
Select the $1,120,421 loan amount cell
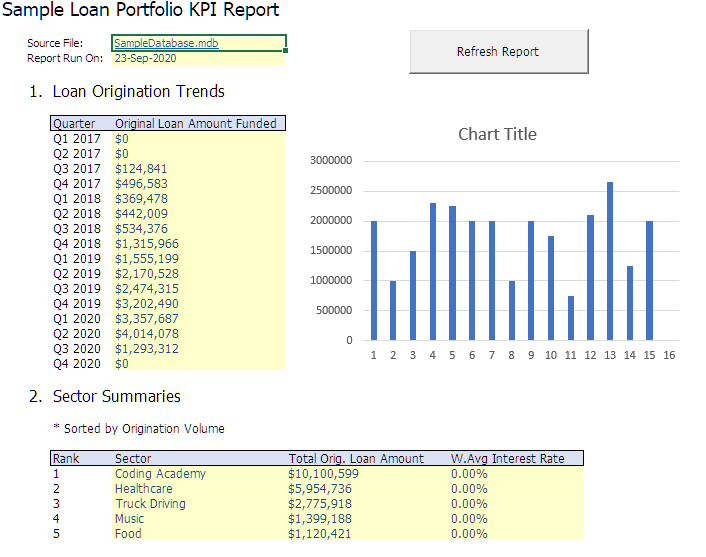tap(319, 534)
